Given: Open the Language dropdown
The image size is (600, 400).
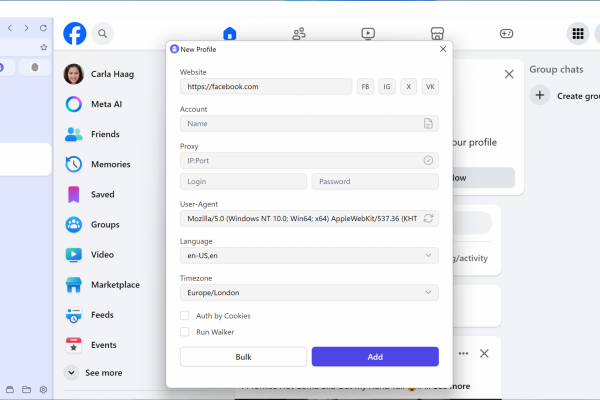Looking at the screenshot, I should [309, 256].
